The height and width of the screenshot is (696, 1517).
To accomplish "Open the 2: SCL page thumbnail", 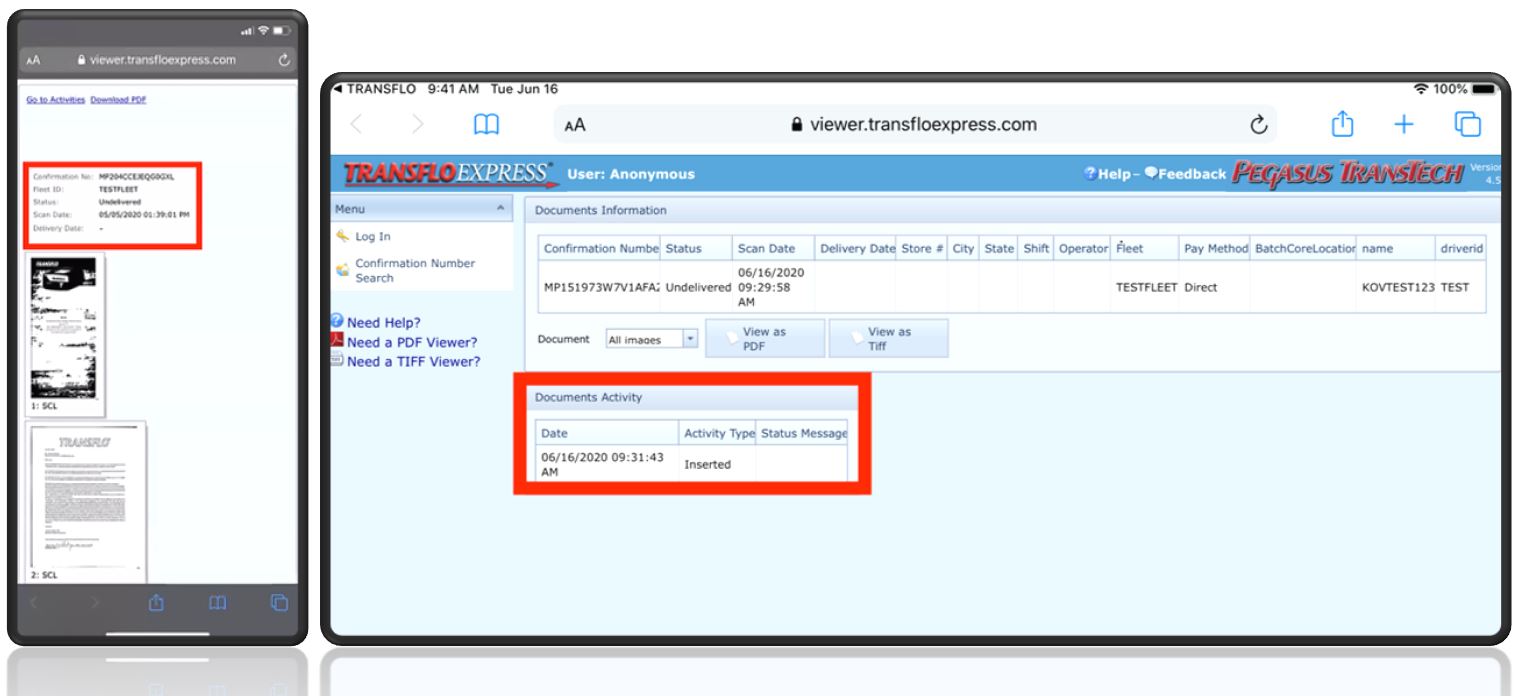I will [84, 501].
